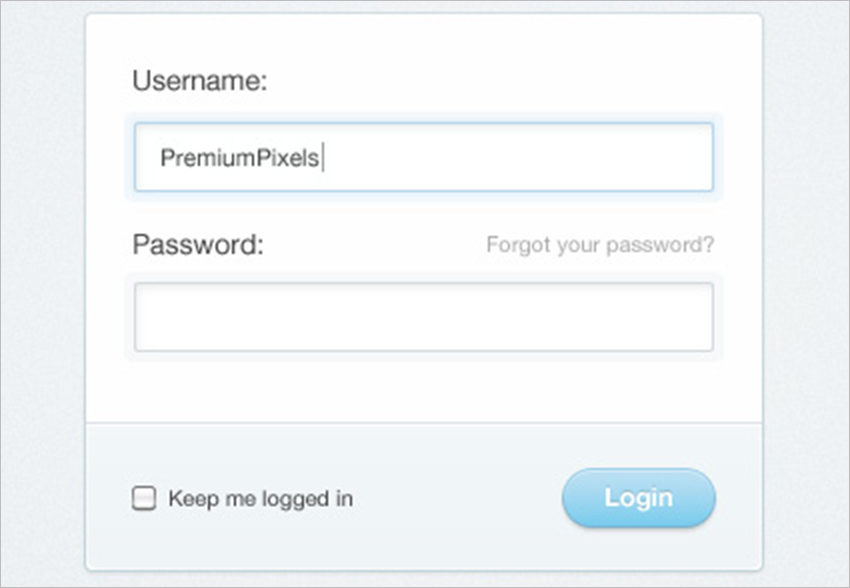Viewport: 850px width, 588px height.
Task: Click the Password label
Action: tap(196, 245)
